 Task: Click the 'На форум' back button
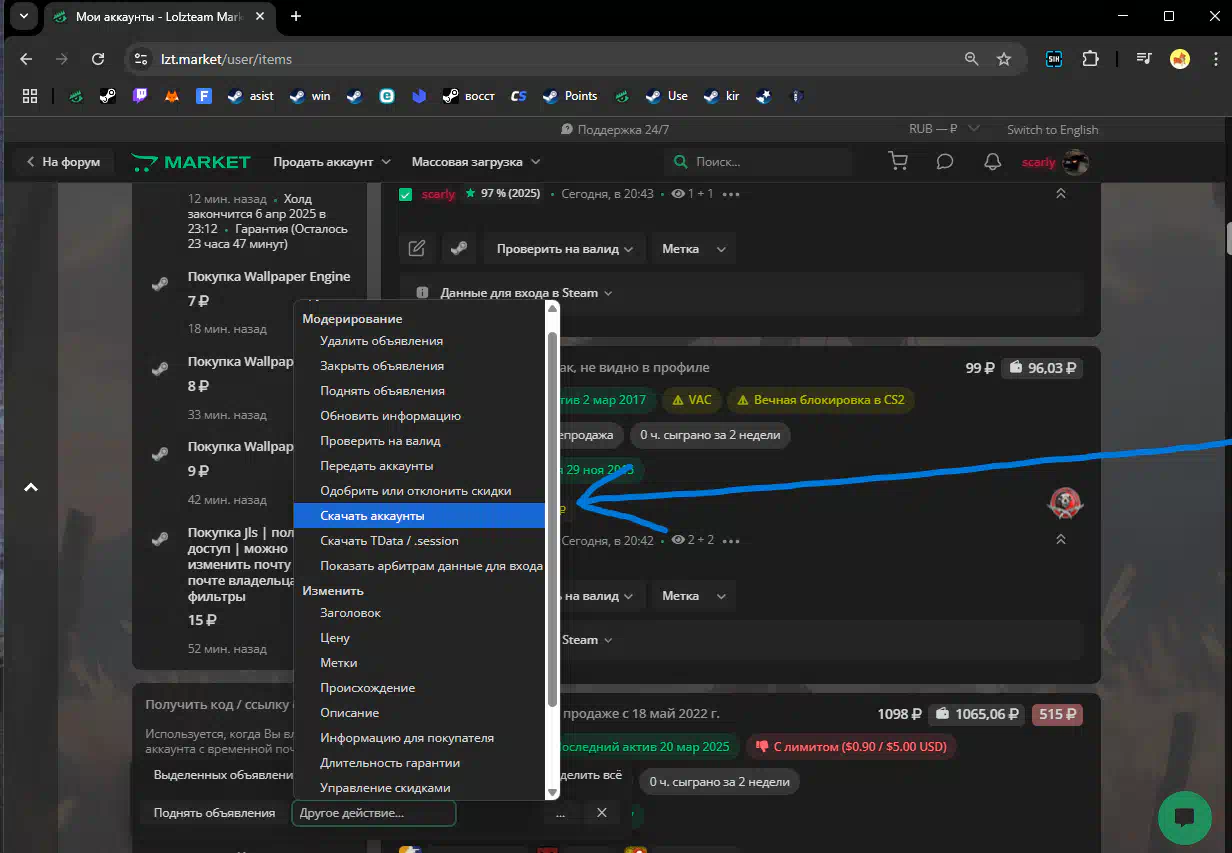[64, 162]
